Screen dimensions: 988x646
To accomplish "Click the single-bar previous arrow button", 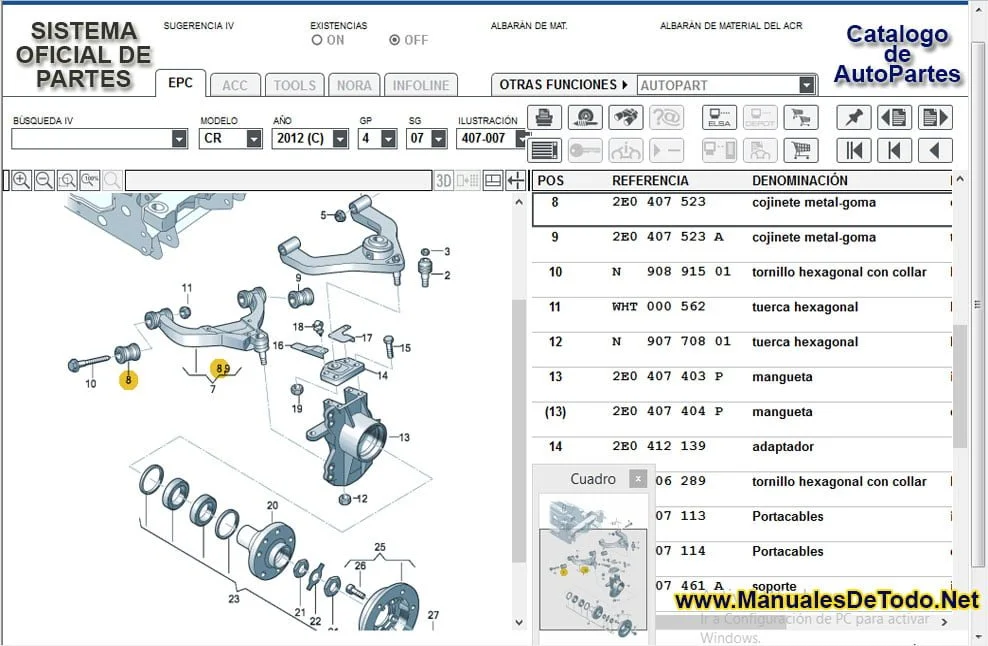I will (894, 151).
